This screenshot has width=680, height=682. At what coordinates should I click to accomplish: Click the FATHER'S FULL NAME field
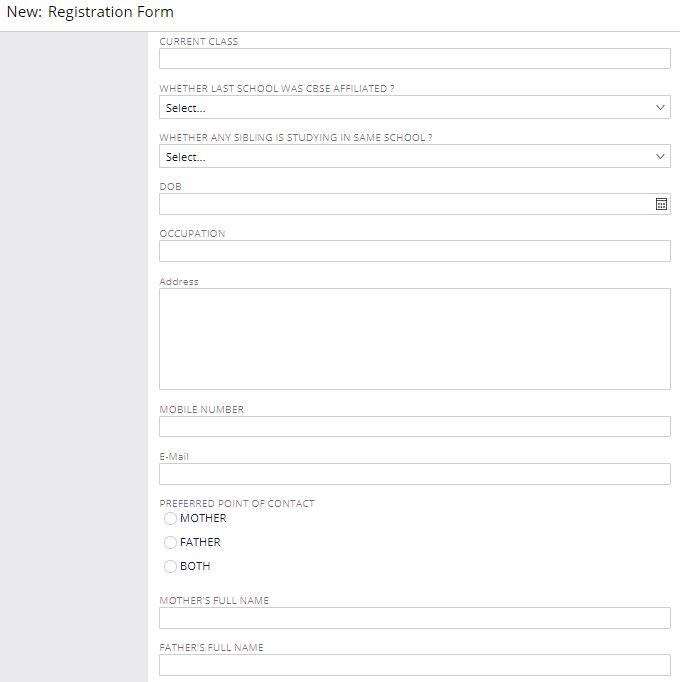(415, 665)
